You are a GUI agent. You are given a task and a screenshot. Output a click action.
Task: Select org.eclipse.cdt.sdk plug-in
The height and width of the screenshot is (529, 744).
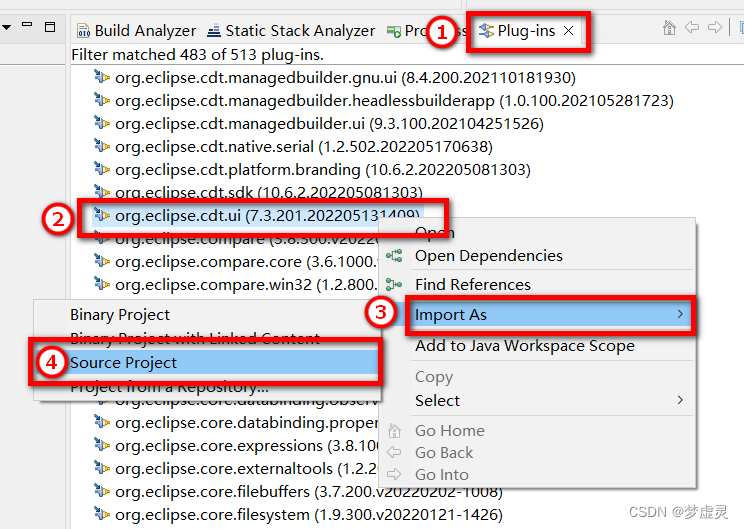258,193
